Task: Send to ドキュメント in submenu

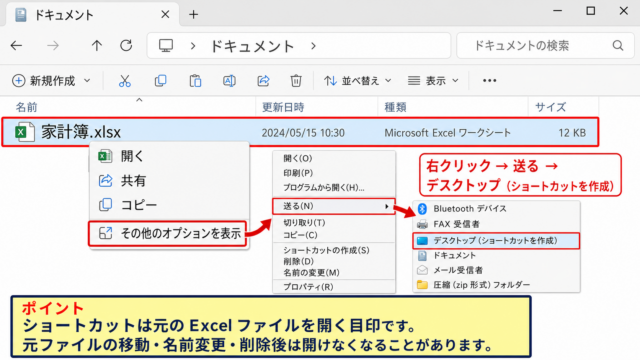Action: [x=496, y=256]
